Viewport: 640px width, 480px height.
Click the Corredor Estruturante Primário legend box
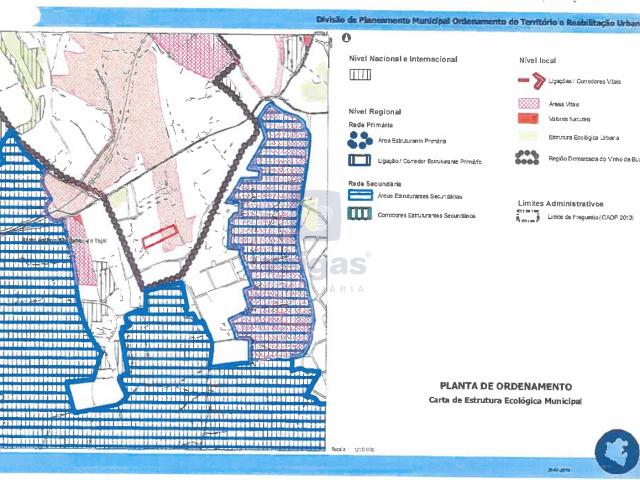360,160
